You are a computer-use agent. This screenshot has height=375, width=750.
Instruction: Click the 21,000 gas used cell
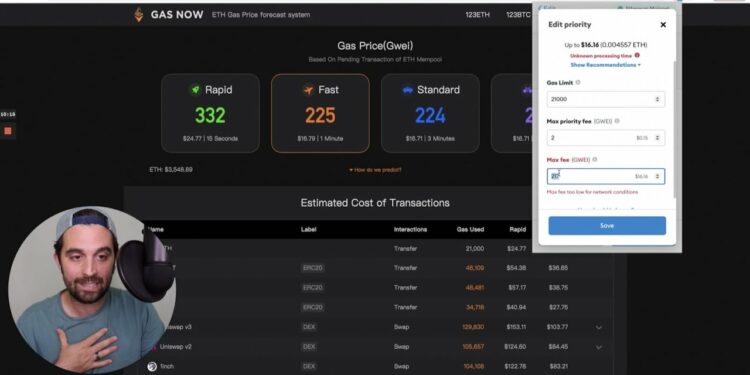click(x=475, y=249)
